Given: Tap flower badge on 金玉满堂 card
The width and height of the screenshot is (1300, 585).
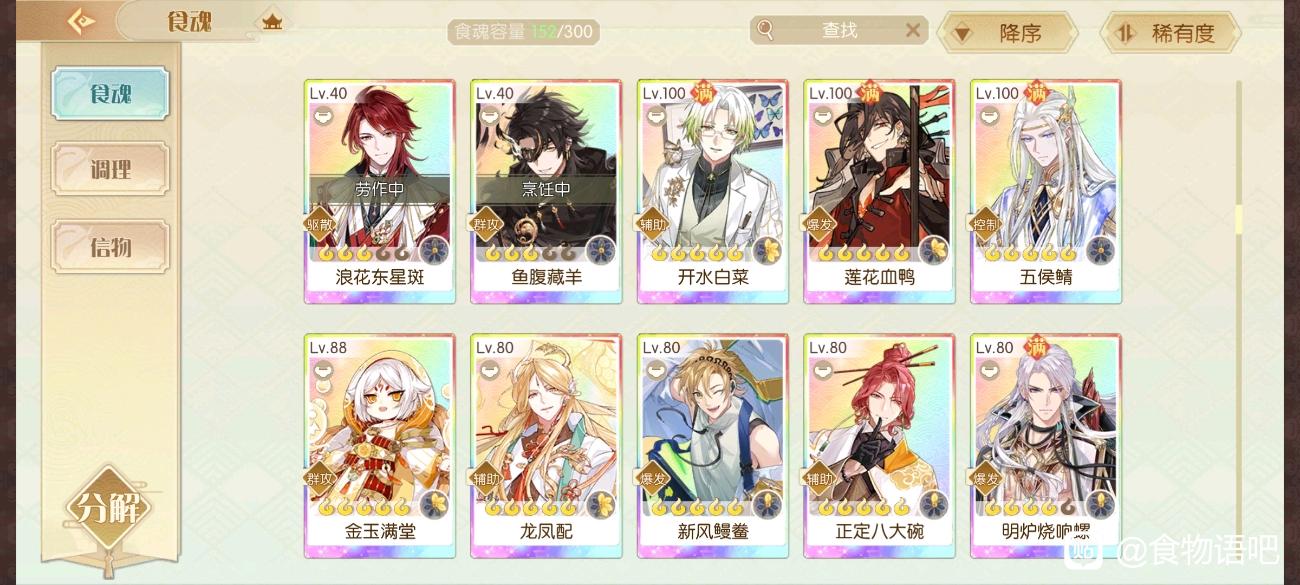Looking at the screenshot, I should pos(433,505).
